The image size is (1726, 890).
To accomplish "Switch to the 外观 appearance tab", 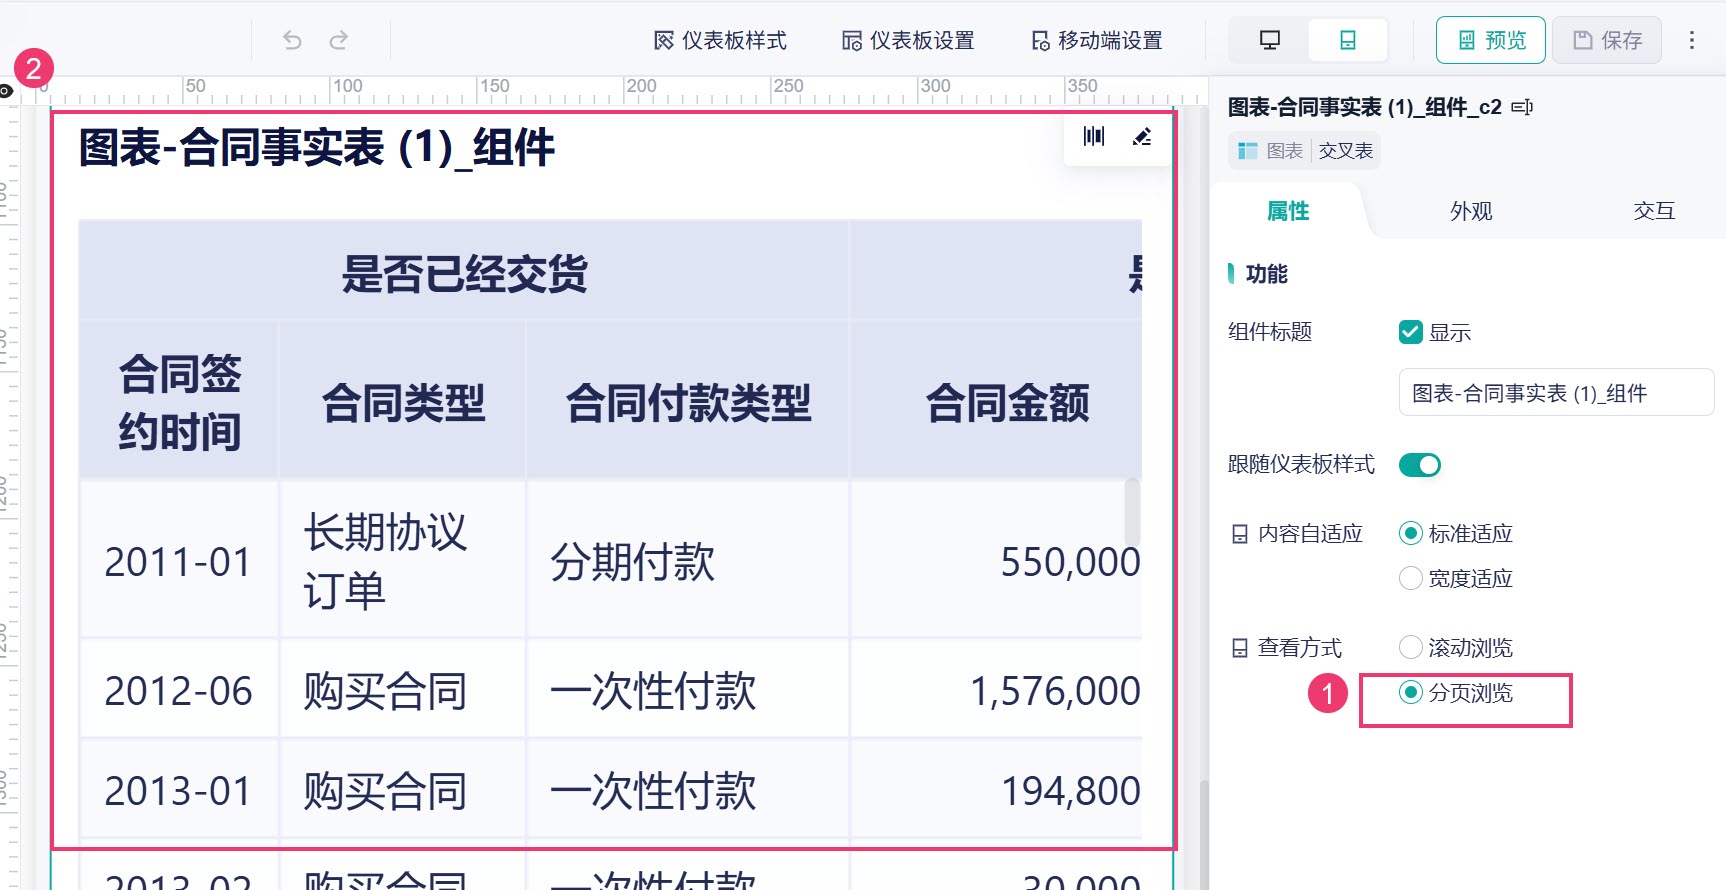I will (x=1471, y=211).
